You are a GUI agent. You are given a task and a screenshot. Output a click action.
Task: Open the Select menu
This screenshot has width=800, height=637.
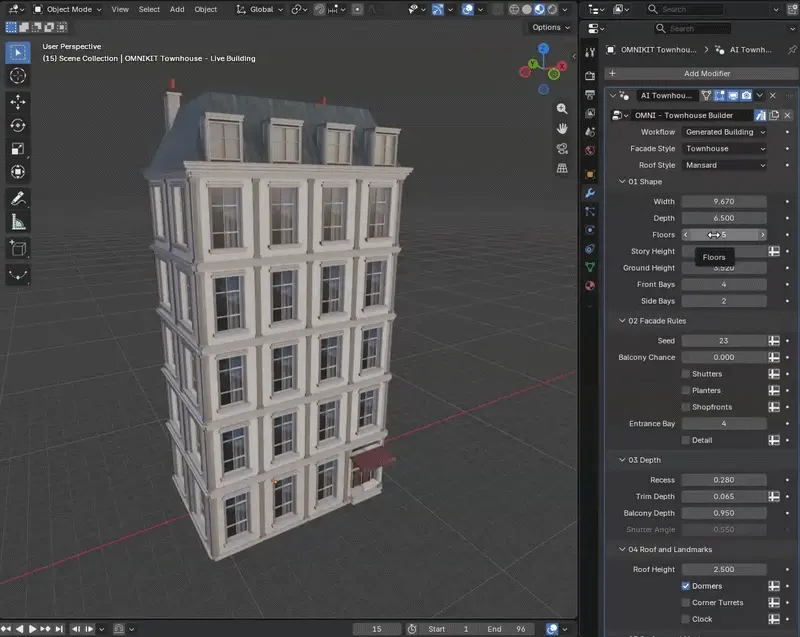149,9
